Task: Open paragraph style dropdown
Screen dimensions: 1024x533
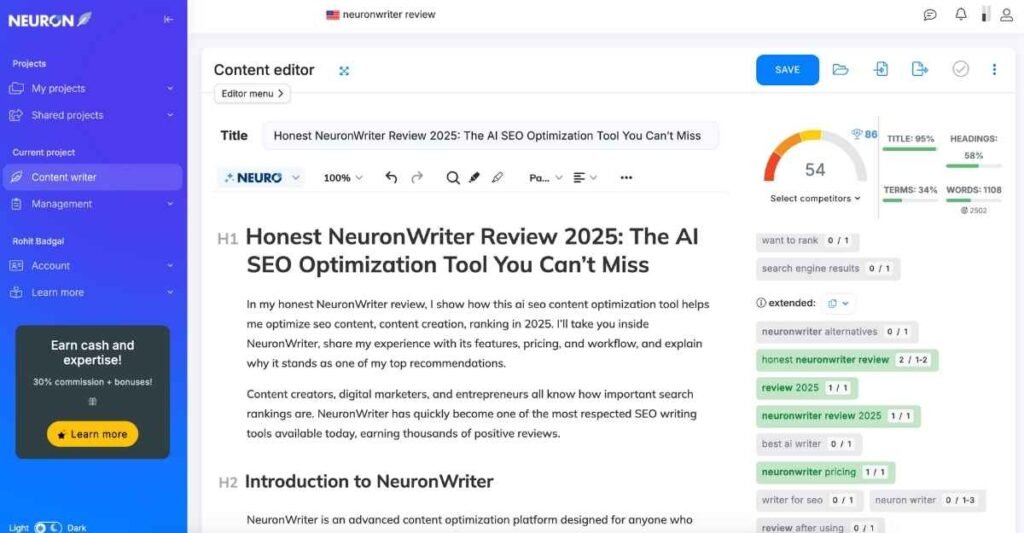Action: click(545, 178)
